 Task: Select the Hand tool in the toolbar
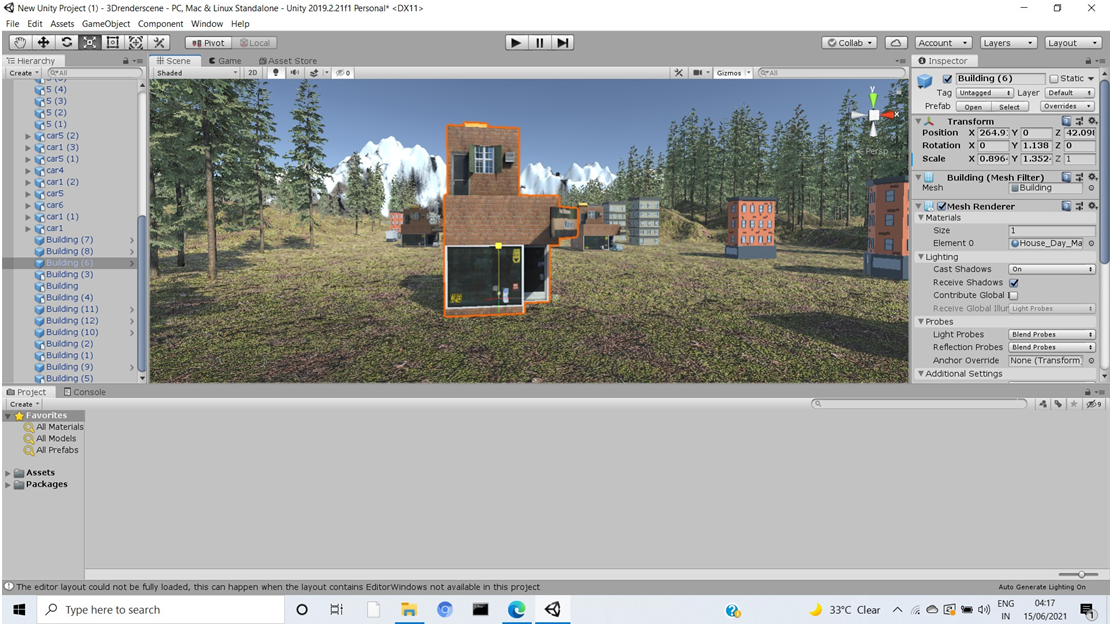(x=18, y=42)
